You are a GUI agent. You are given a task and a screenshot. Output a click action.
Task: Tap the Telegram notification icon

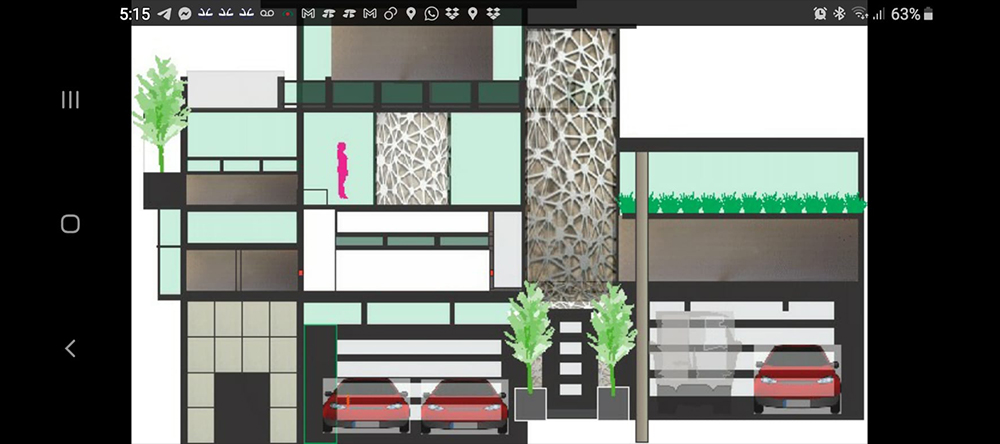pyautogui.click(x=164, y=14)
